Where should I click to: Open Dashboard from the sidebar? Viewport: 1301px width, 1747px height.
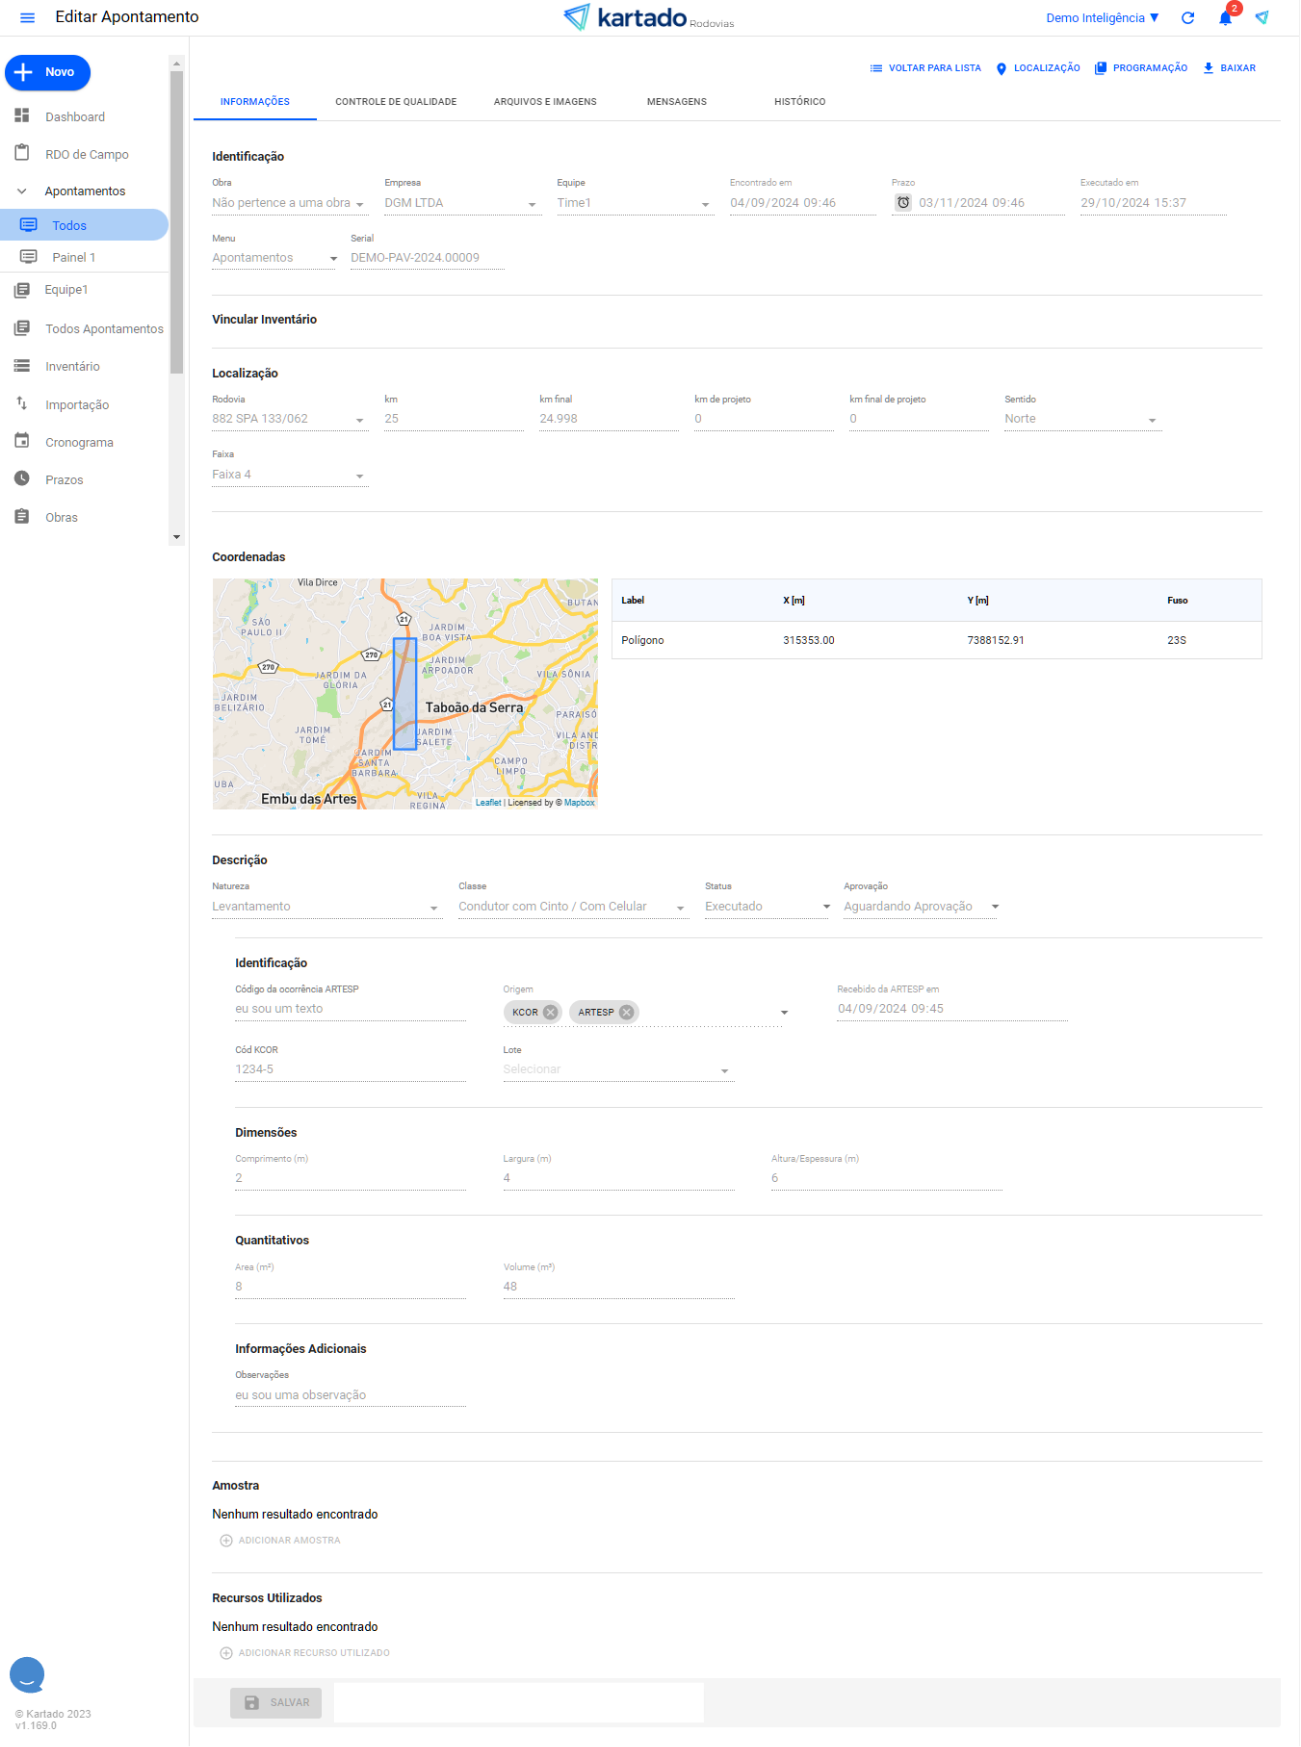coord(74,117)
